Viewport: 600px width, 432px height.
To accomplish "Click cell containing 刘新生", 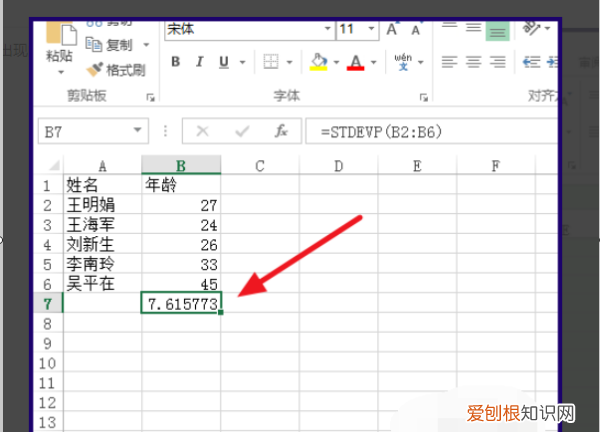I will [103, 245].
